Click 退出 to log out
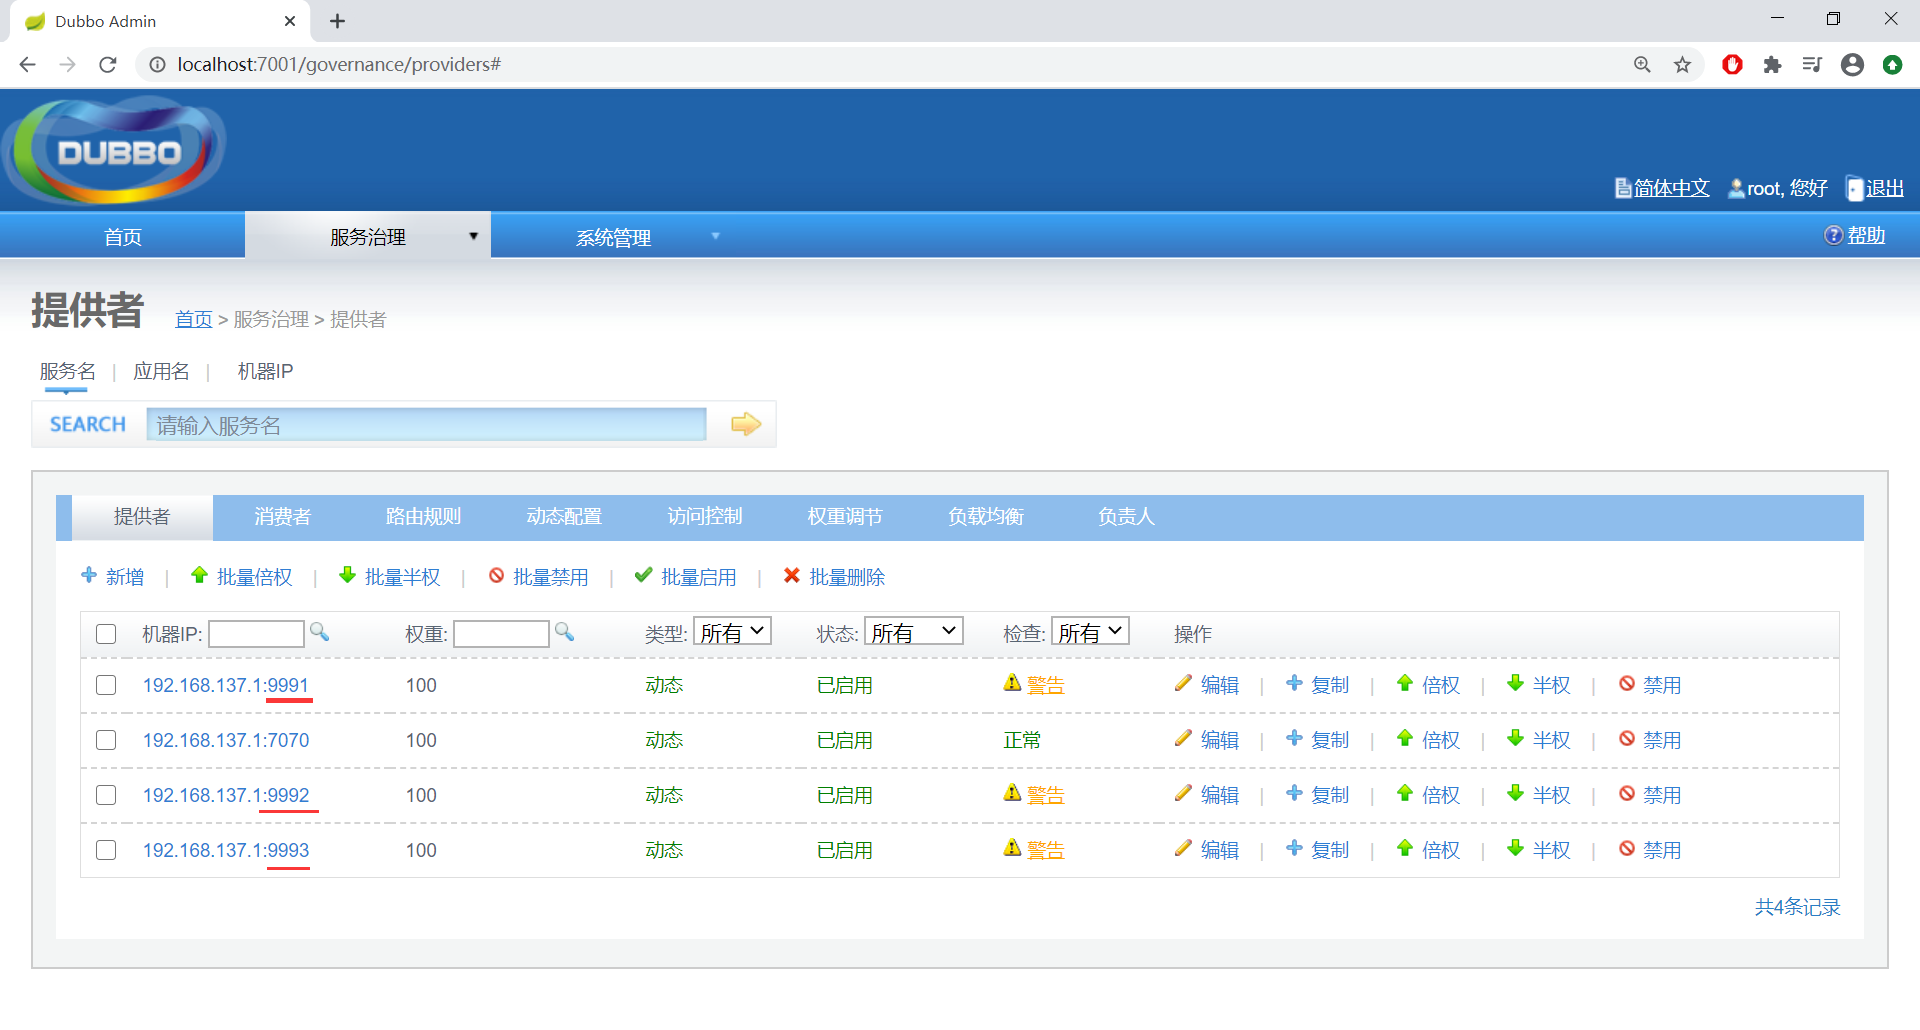The image size is (1920, 1030). point(1885,188)
